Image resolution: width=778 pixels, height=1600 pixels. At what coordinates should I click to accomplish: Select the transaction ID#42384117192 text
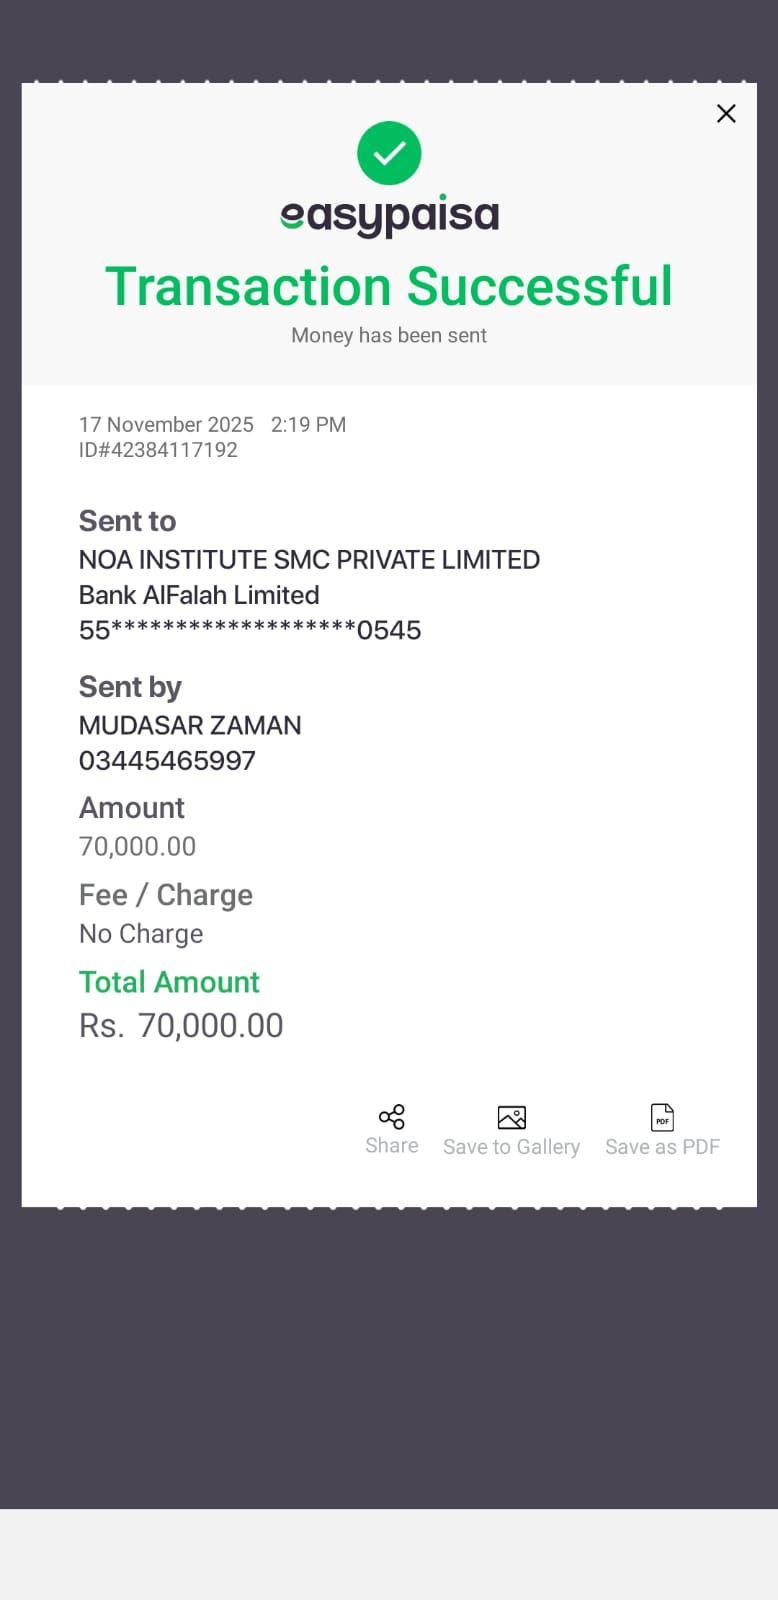coord(158,450)
